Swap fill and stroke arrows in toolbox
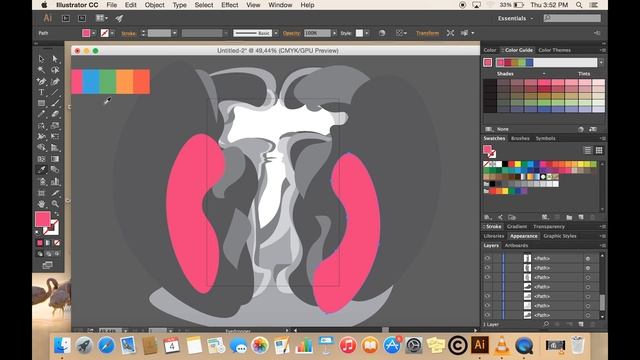The height and width of the screenshot is (360, 640). click(56, 214)
